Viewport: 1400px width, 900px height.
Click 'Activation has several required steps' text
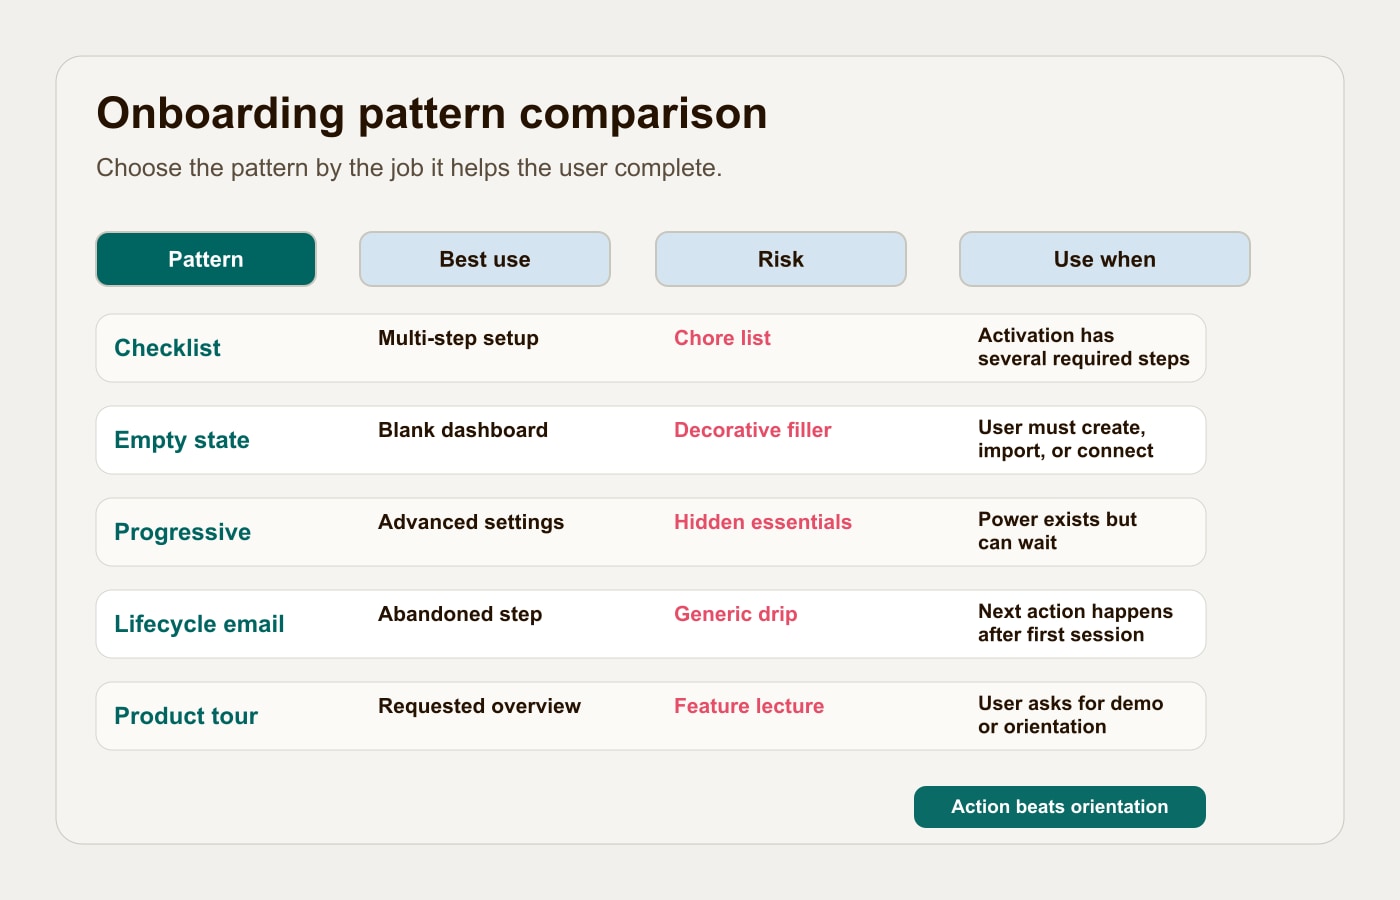tap(1084, 347)
